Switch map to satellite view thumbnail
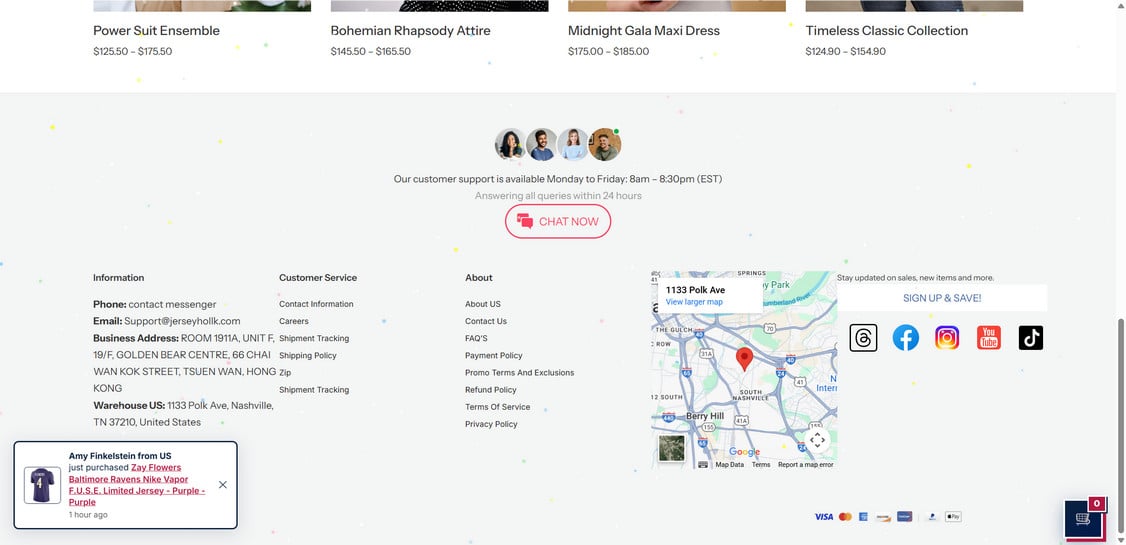 pos(672,448)
